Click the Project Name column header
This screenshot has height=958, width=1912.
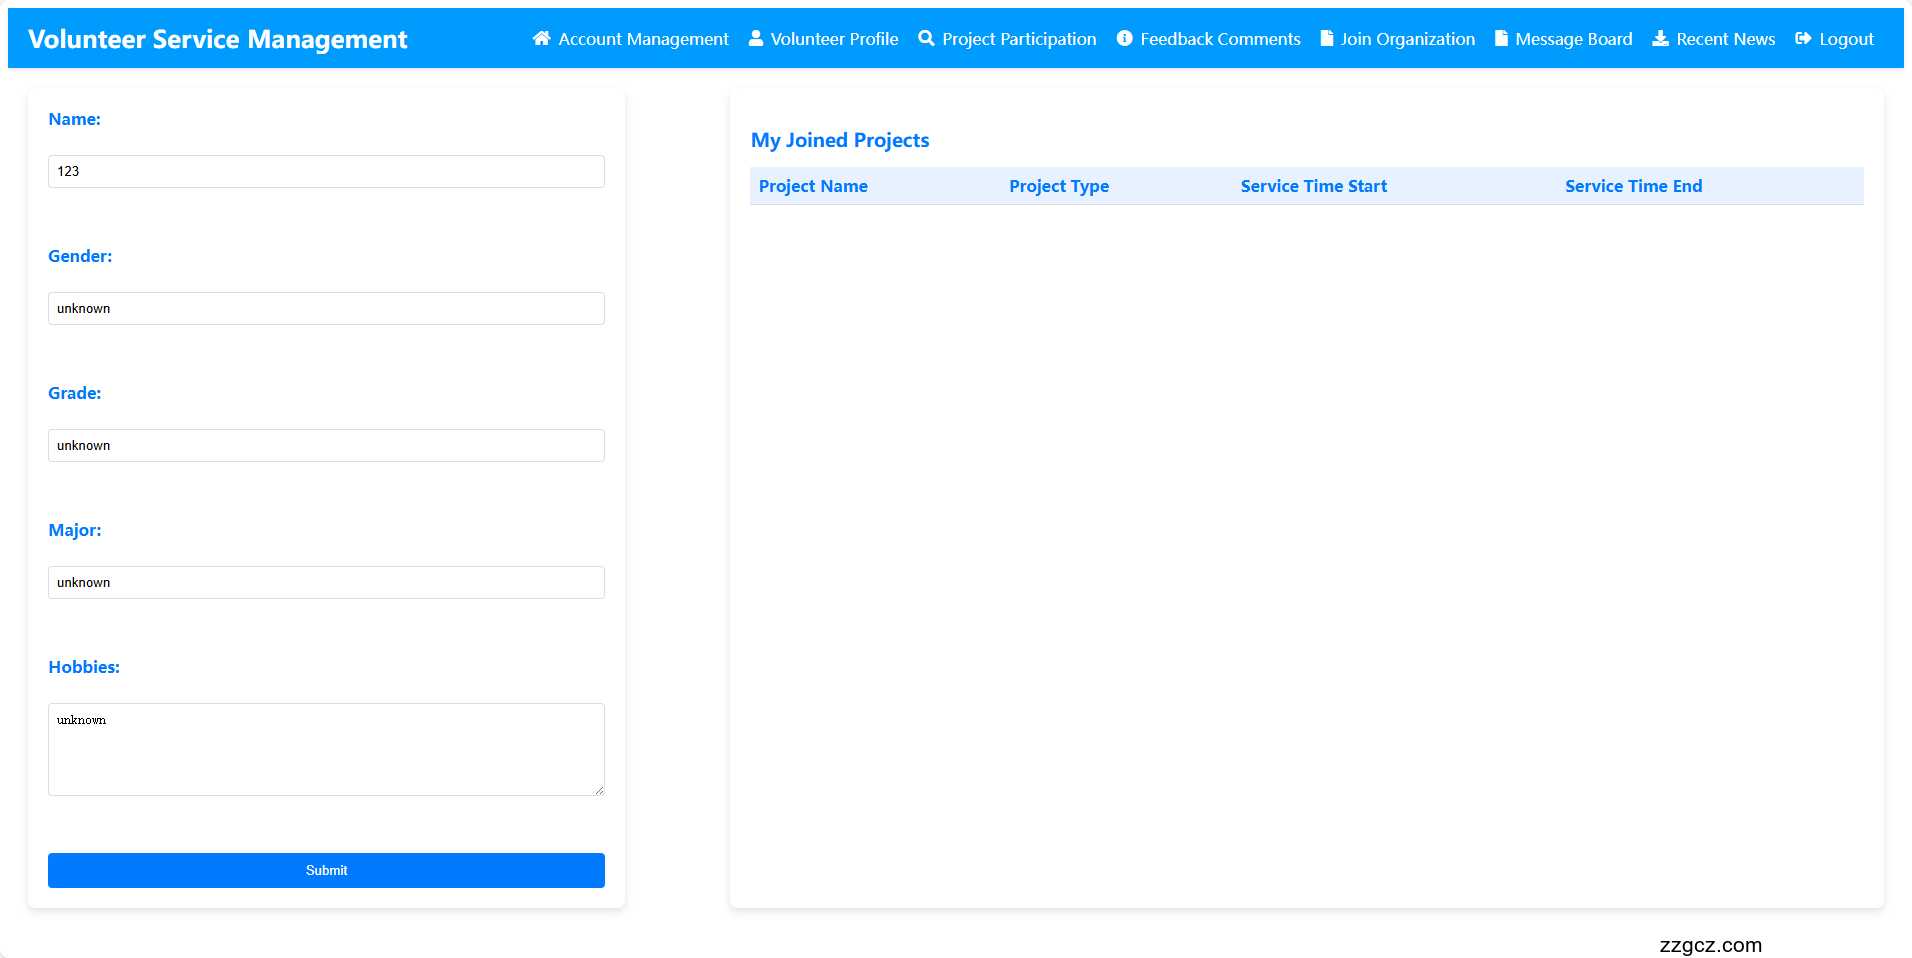(813, 186)
